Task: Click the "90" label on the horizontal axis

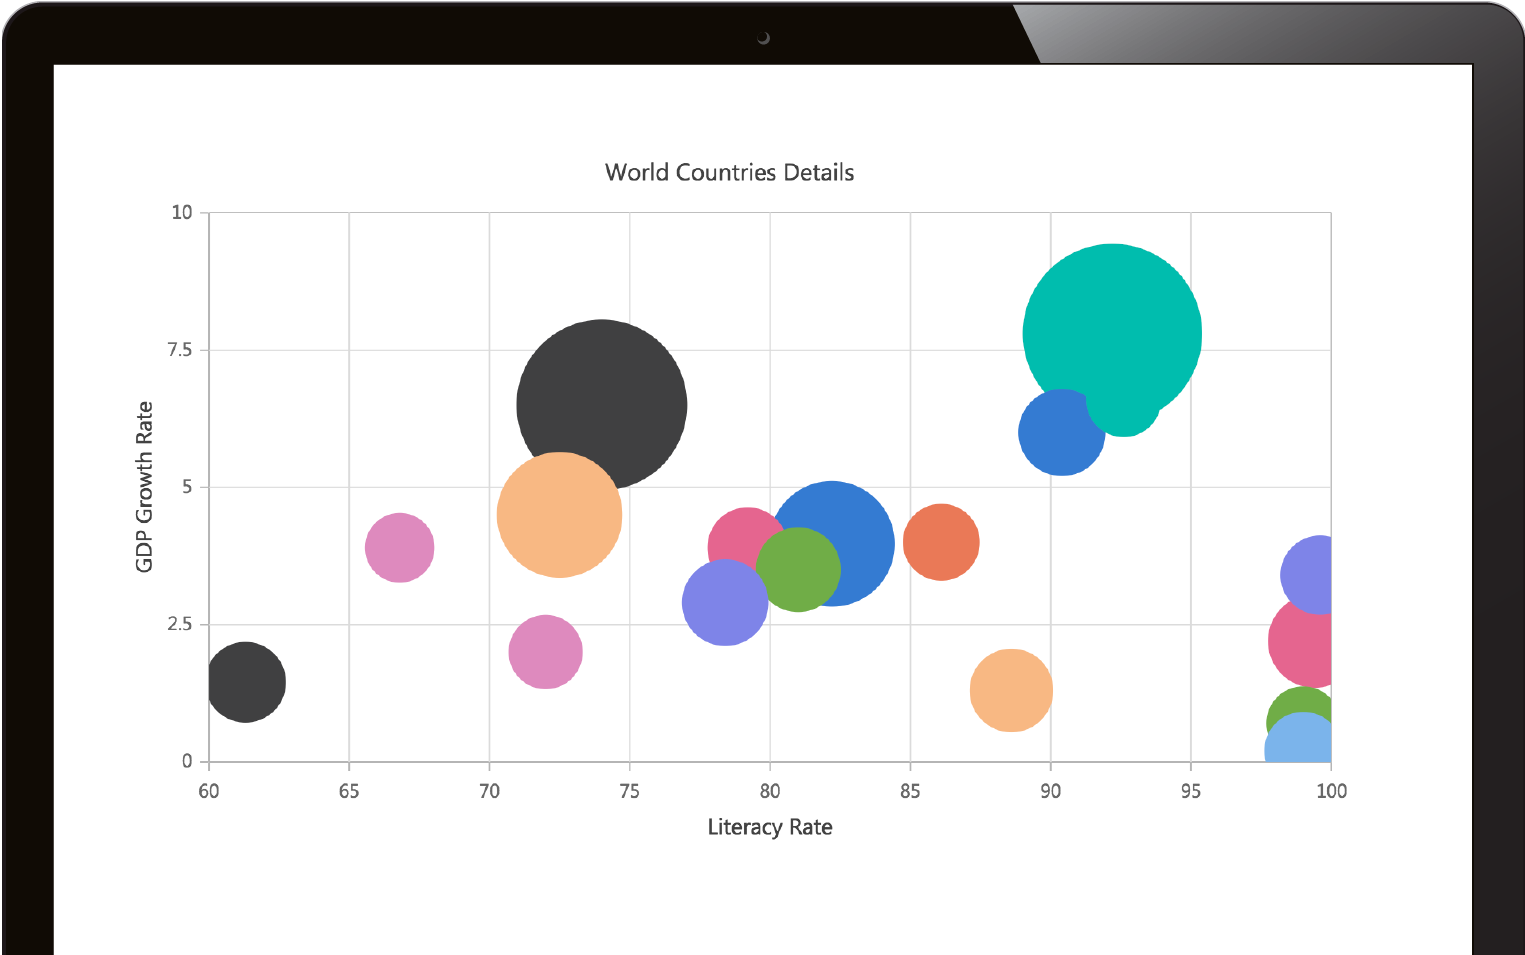Action: 1050,791
